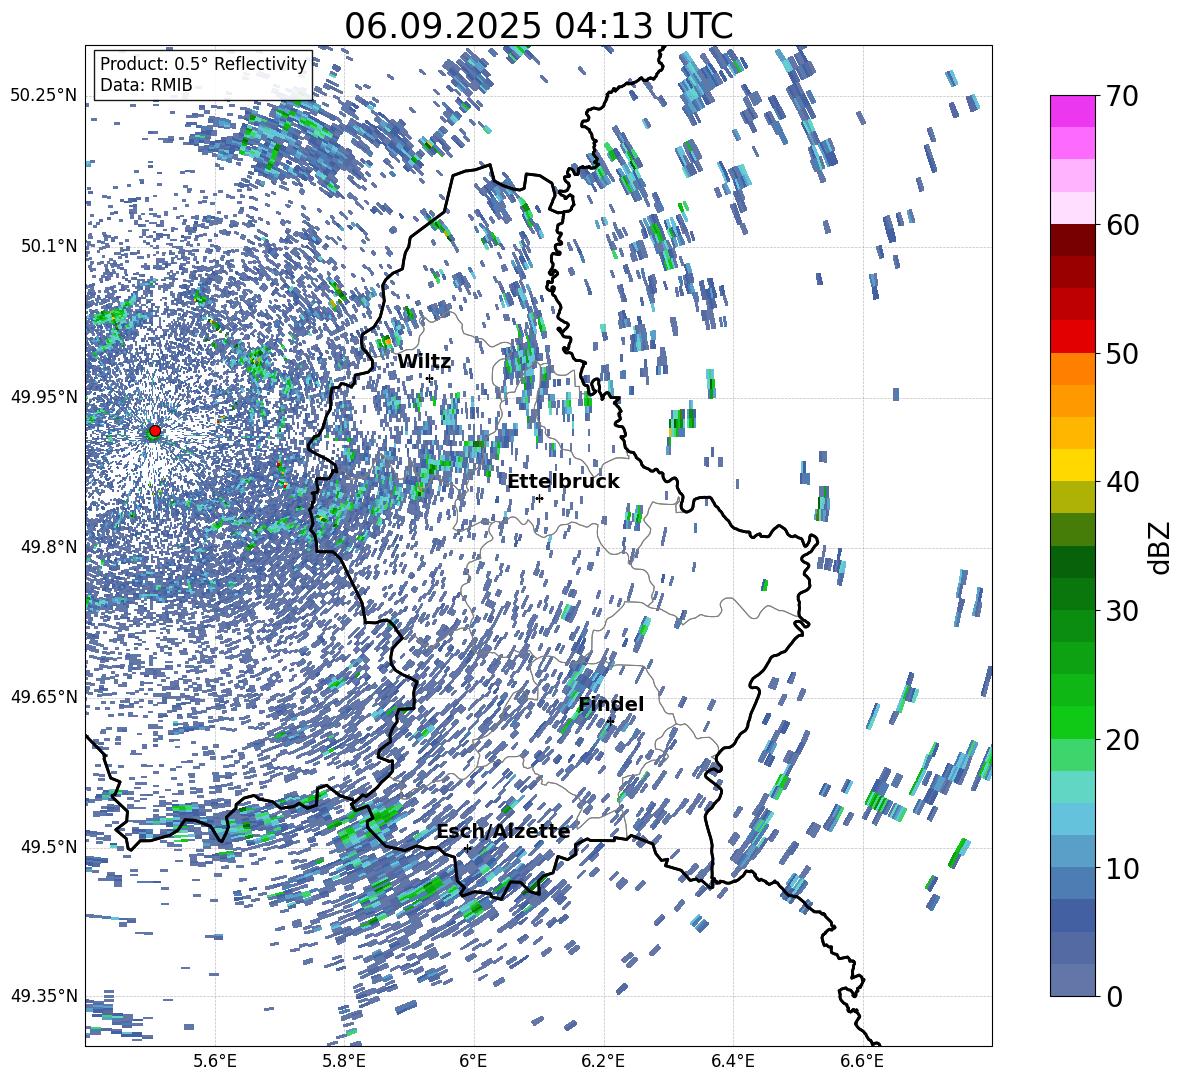This screenshot has height=1081, width=1184.
Task: Click the 49.35°N latitude label
Action: pyautogui.click(x=44, y=996)
